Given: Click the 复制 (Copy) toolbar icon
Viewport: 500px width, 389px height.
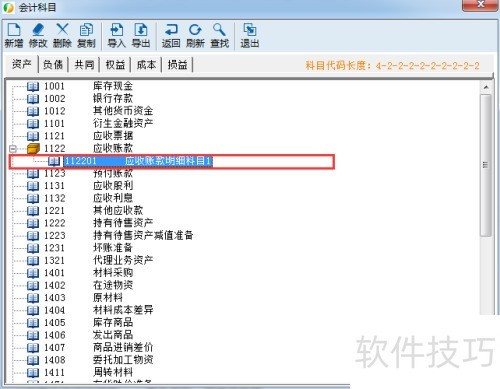Looking at the screenshot, I should point(86,35).
